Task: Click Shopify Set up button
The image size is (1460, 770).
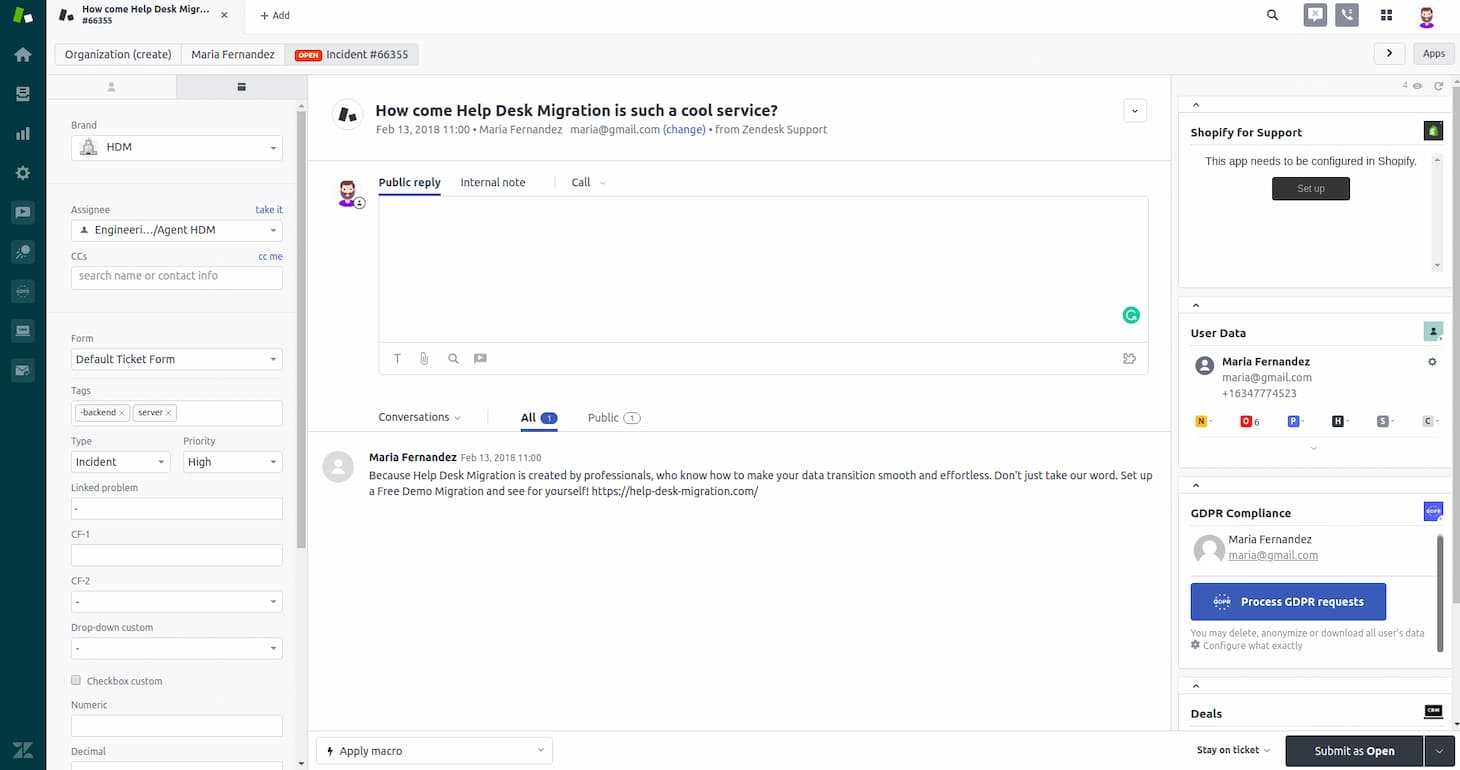Action: (1310, 188)
